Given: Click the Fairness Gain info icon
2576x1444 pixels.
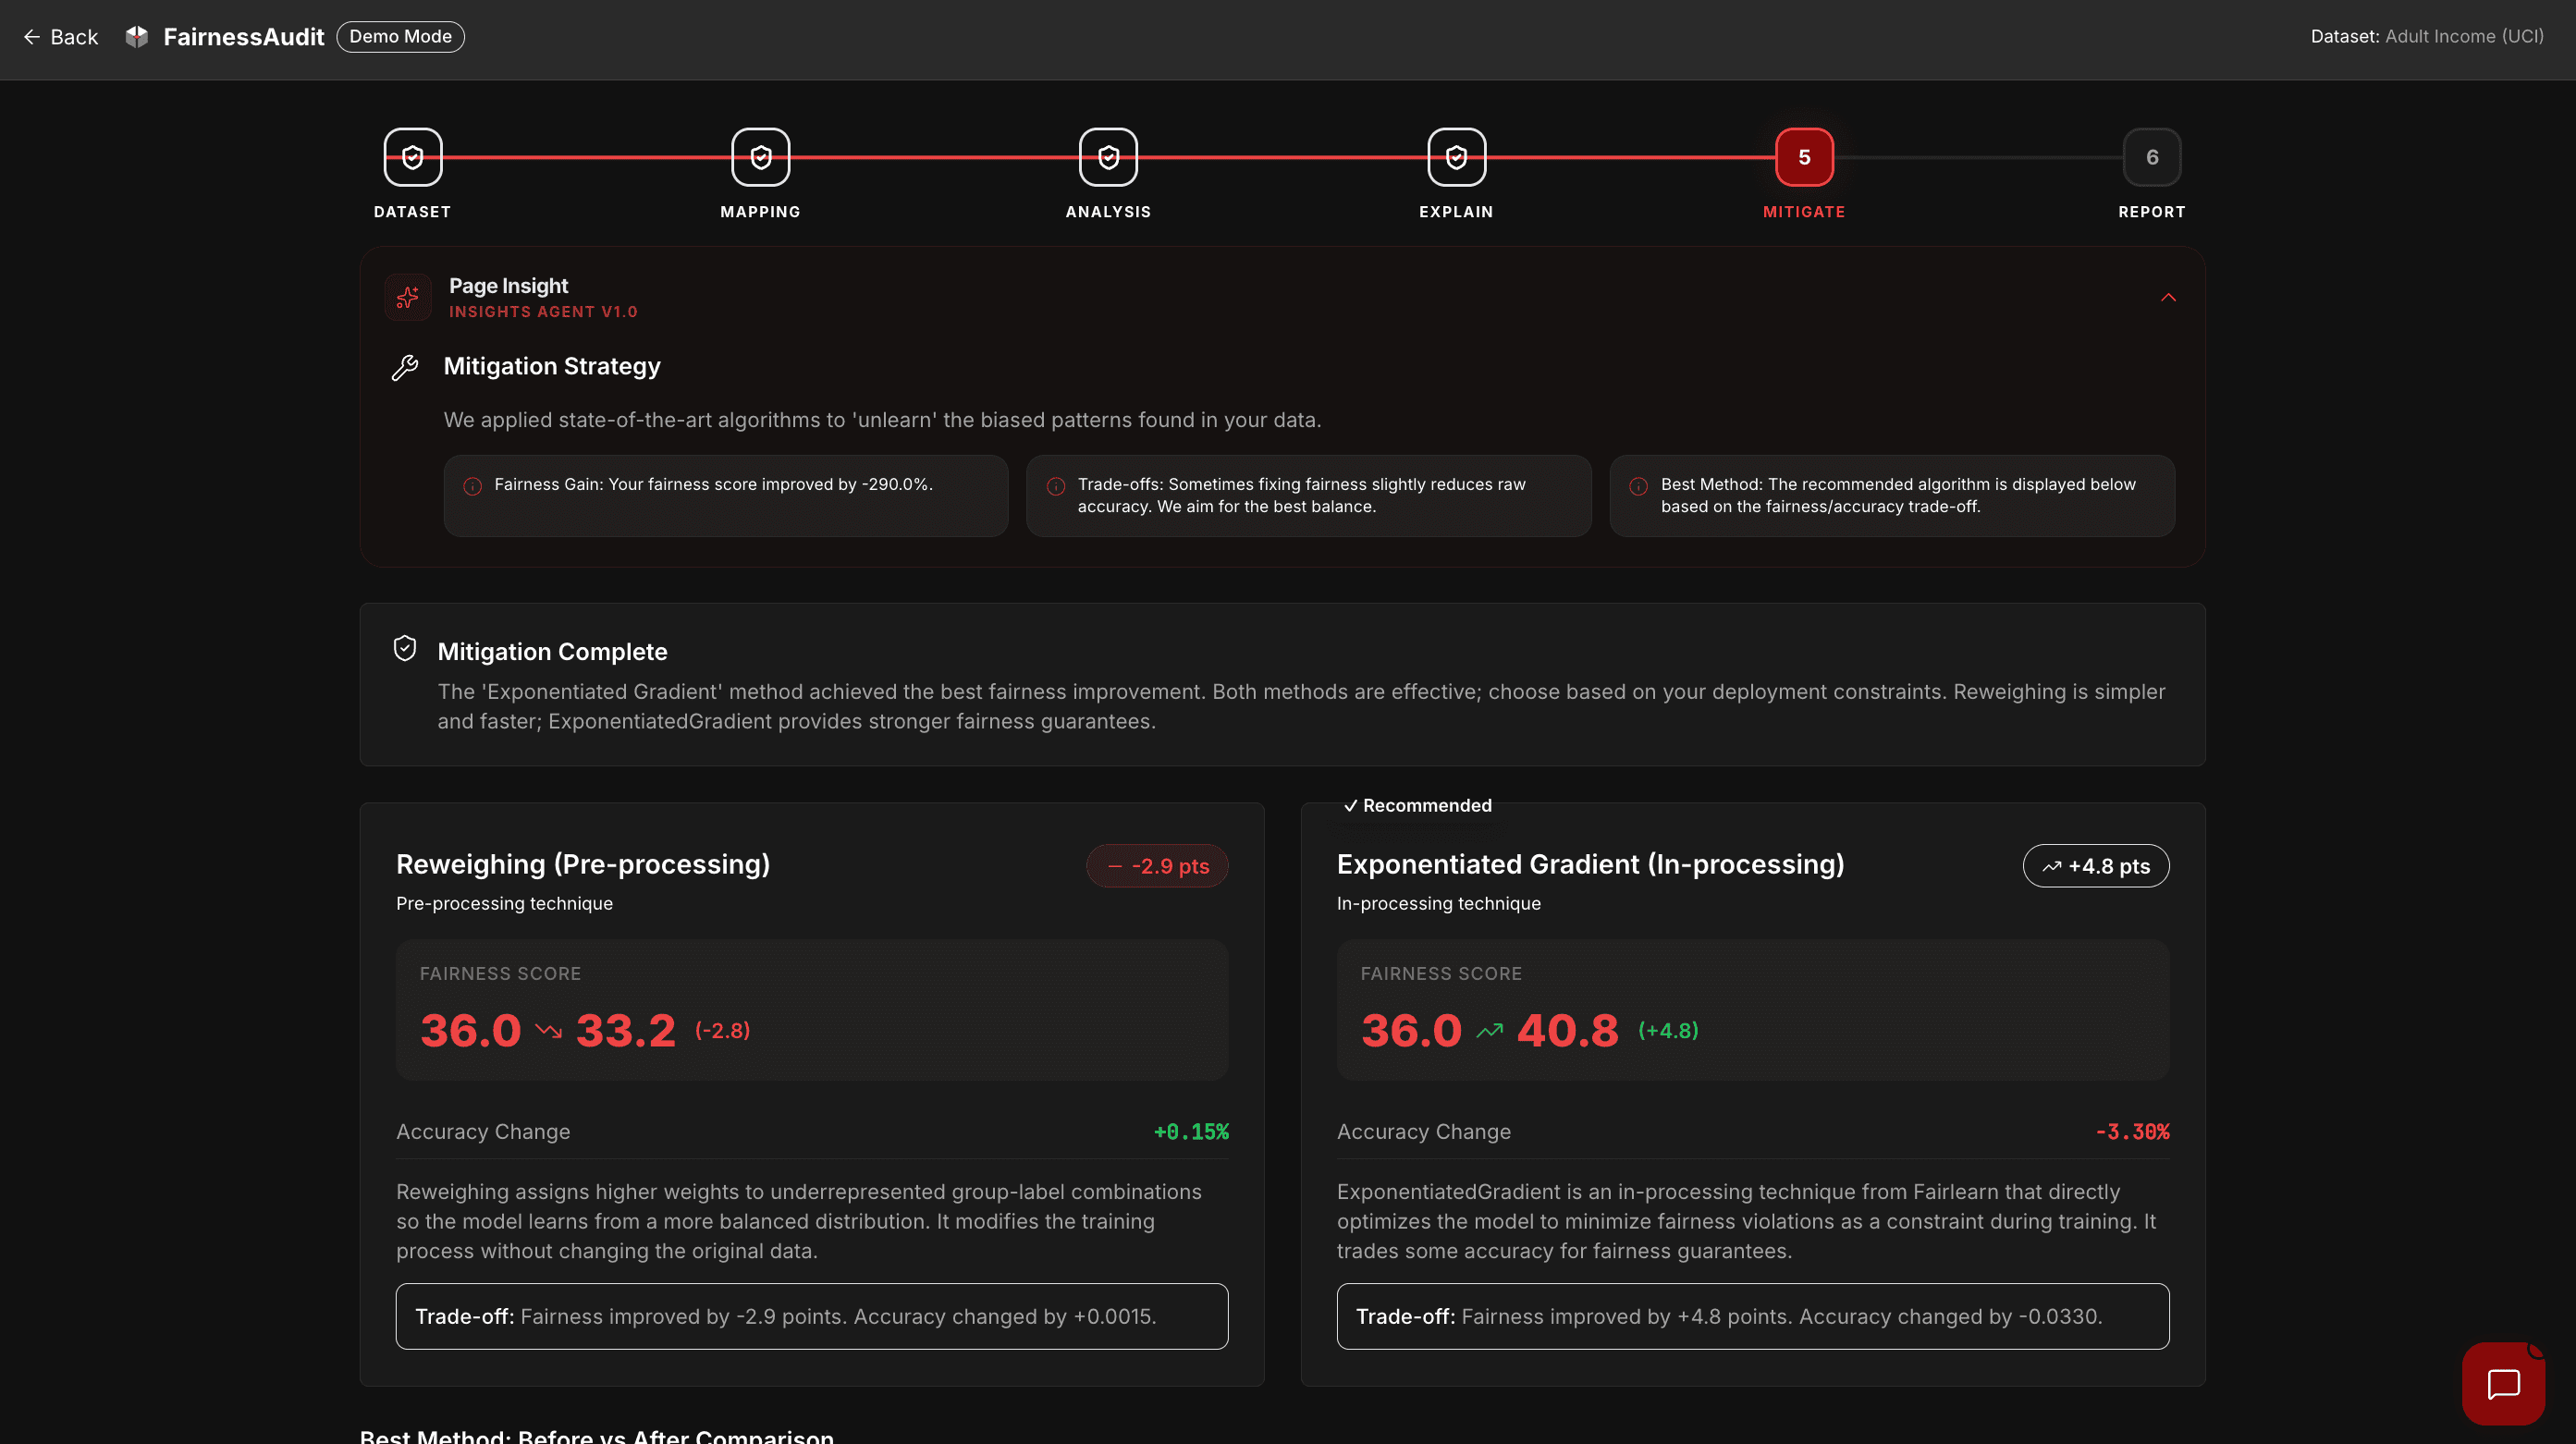Looking at the screenshot, I should tap(473, 487).
